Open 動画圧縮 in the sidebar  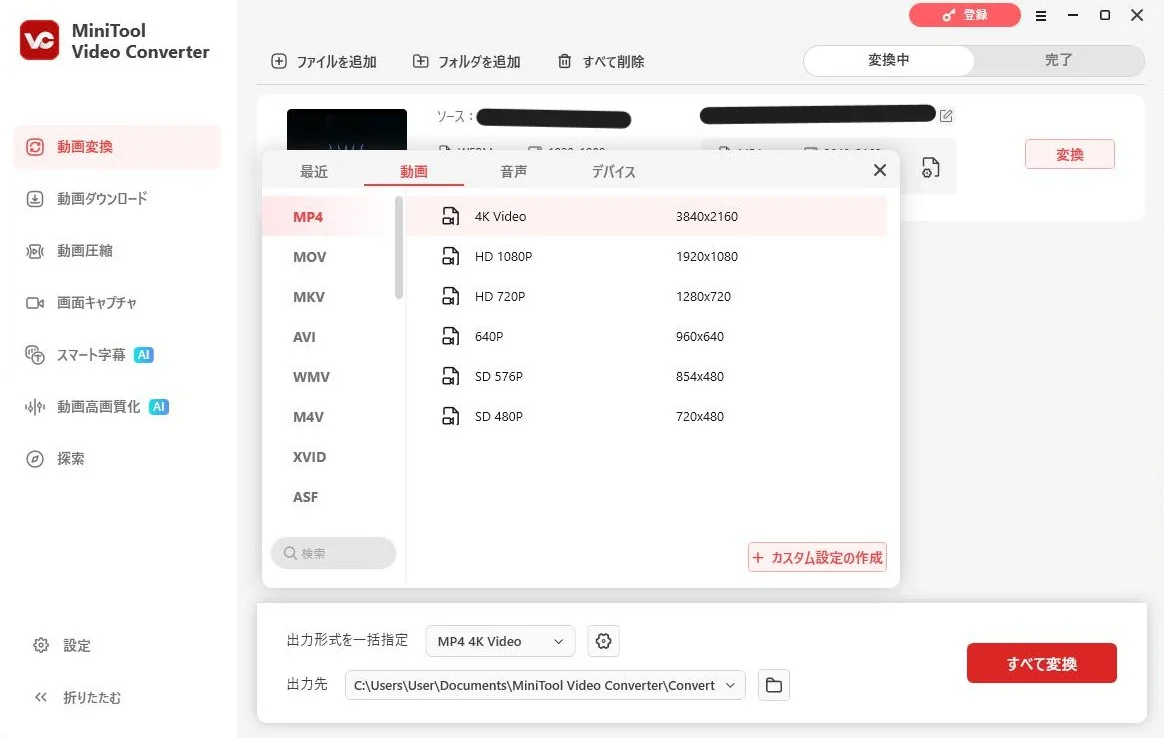pyautogui.click(x=85, y=251)
